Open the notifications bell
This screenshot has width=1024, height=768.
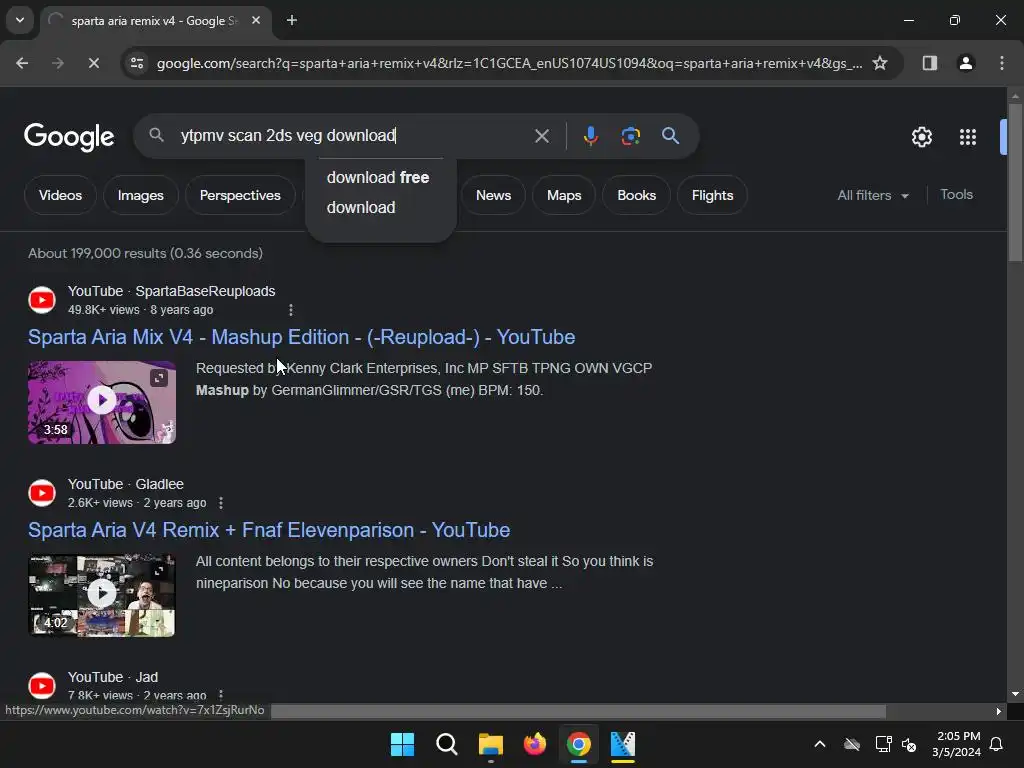[996, 744]
